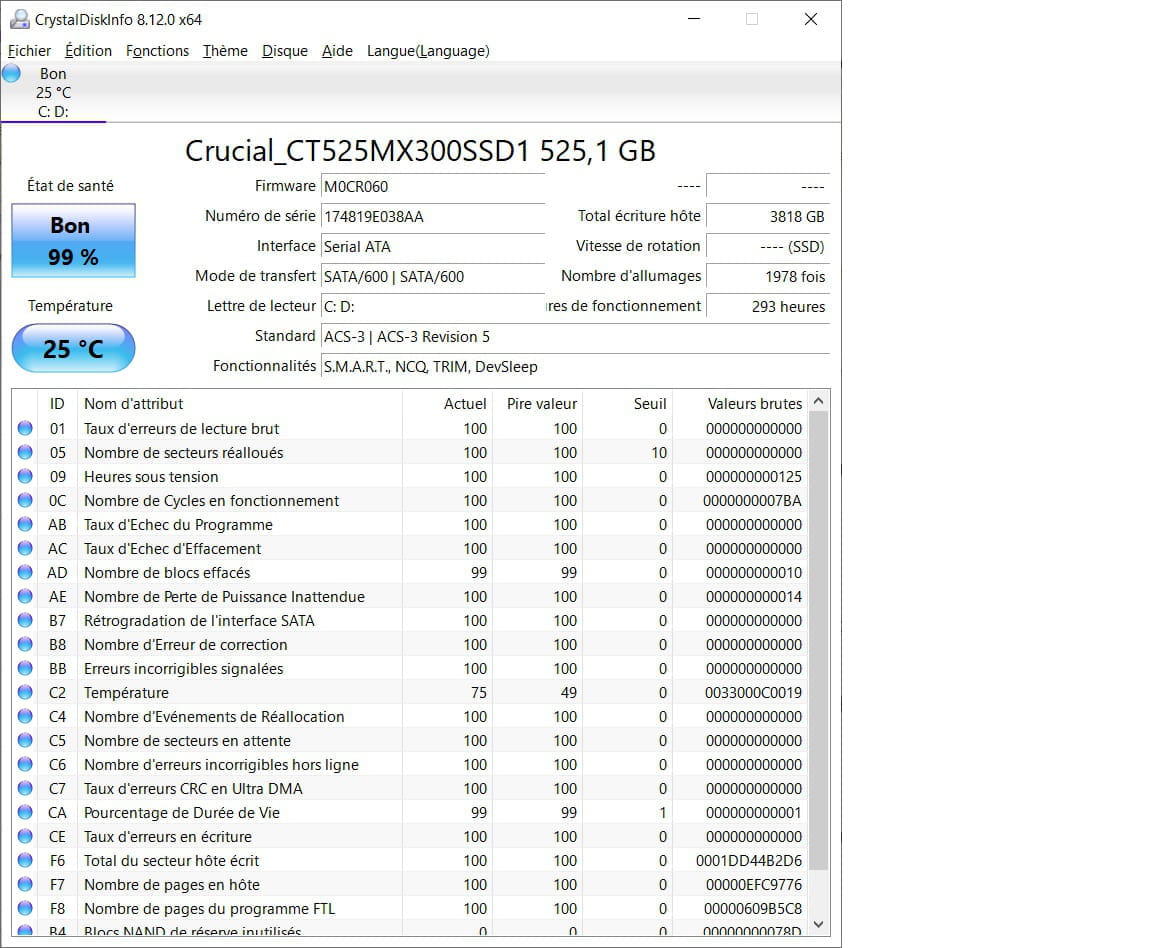The width and height of the screenshot is (1152, 948).
Task: Open the Langue(Language) menu
Action: pos(428,51)
